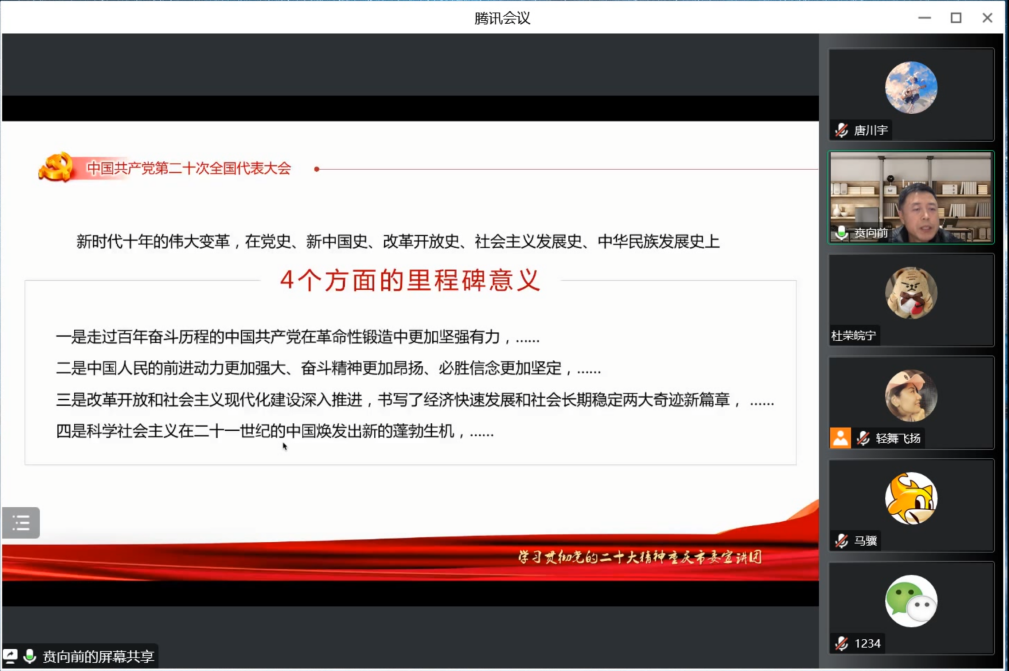This screenshot has height=671, width=1009.
Task: Select 杜荣皖宁's cartoon avatar tile
Action: click(910, 293)
